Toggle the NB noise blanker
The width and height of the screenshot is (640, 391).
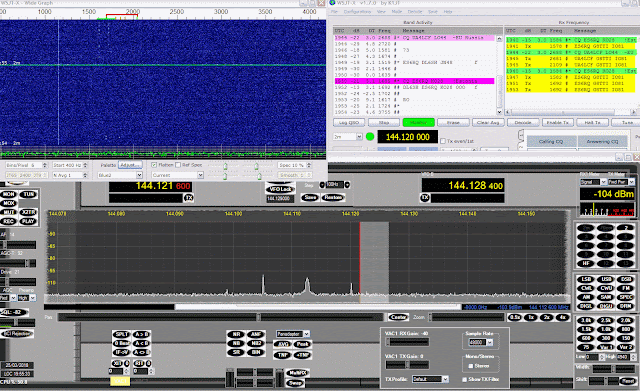(236, 343)
